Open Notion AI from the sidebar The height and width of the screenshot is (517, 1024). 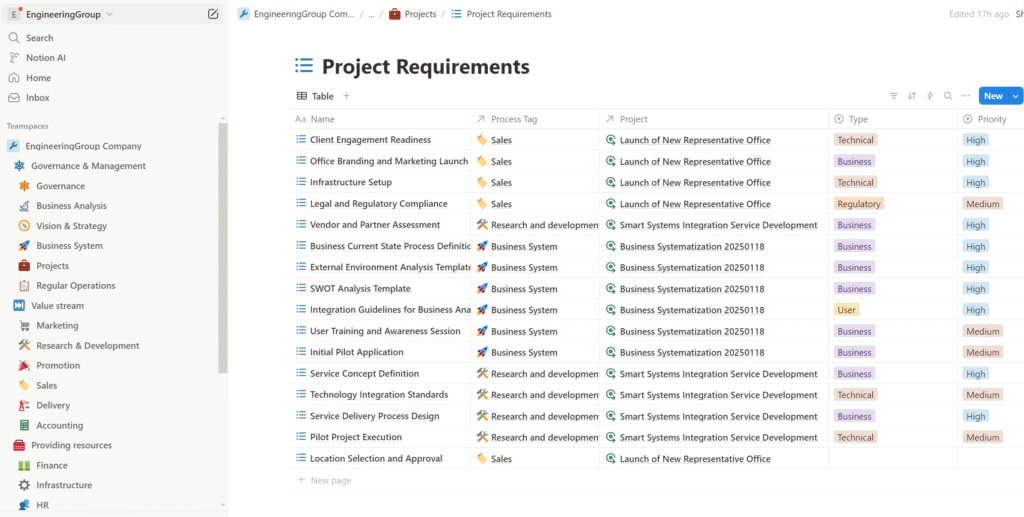[46, 58]
